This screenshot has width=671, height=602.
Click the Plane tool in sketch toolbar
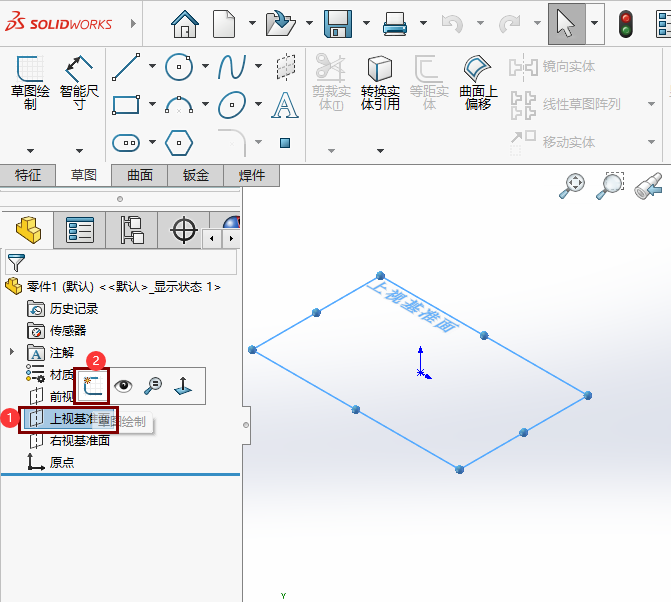click(x=285, y=67)
